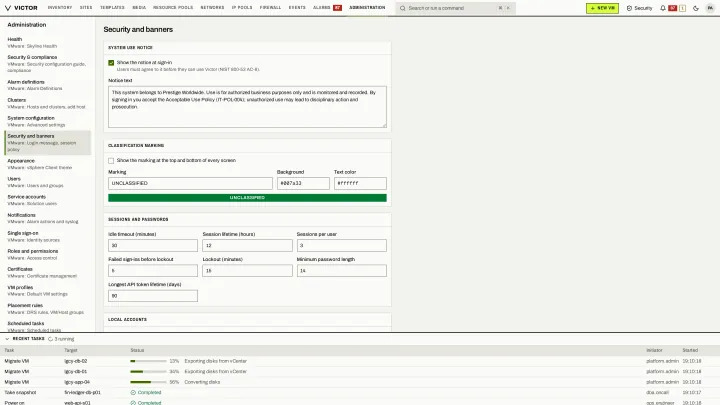Open the Notifications admin page
This screenshot has width=720, height=405.
48,218
